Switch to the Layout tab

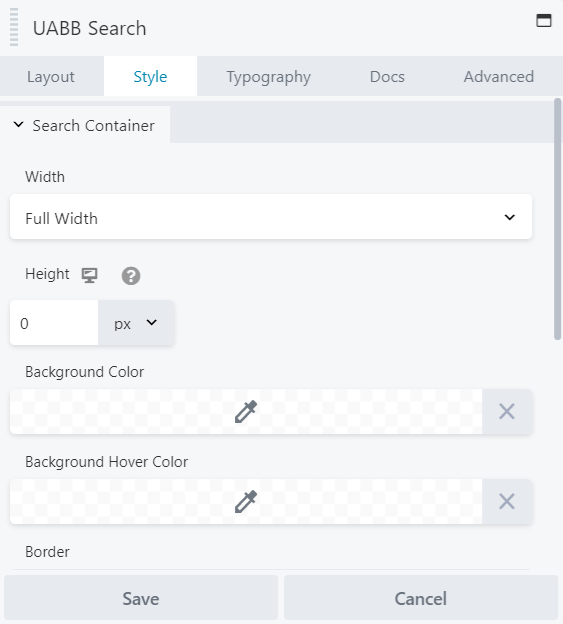51,76
